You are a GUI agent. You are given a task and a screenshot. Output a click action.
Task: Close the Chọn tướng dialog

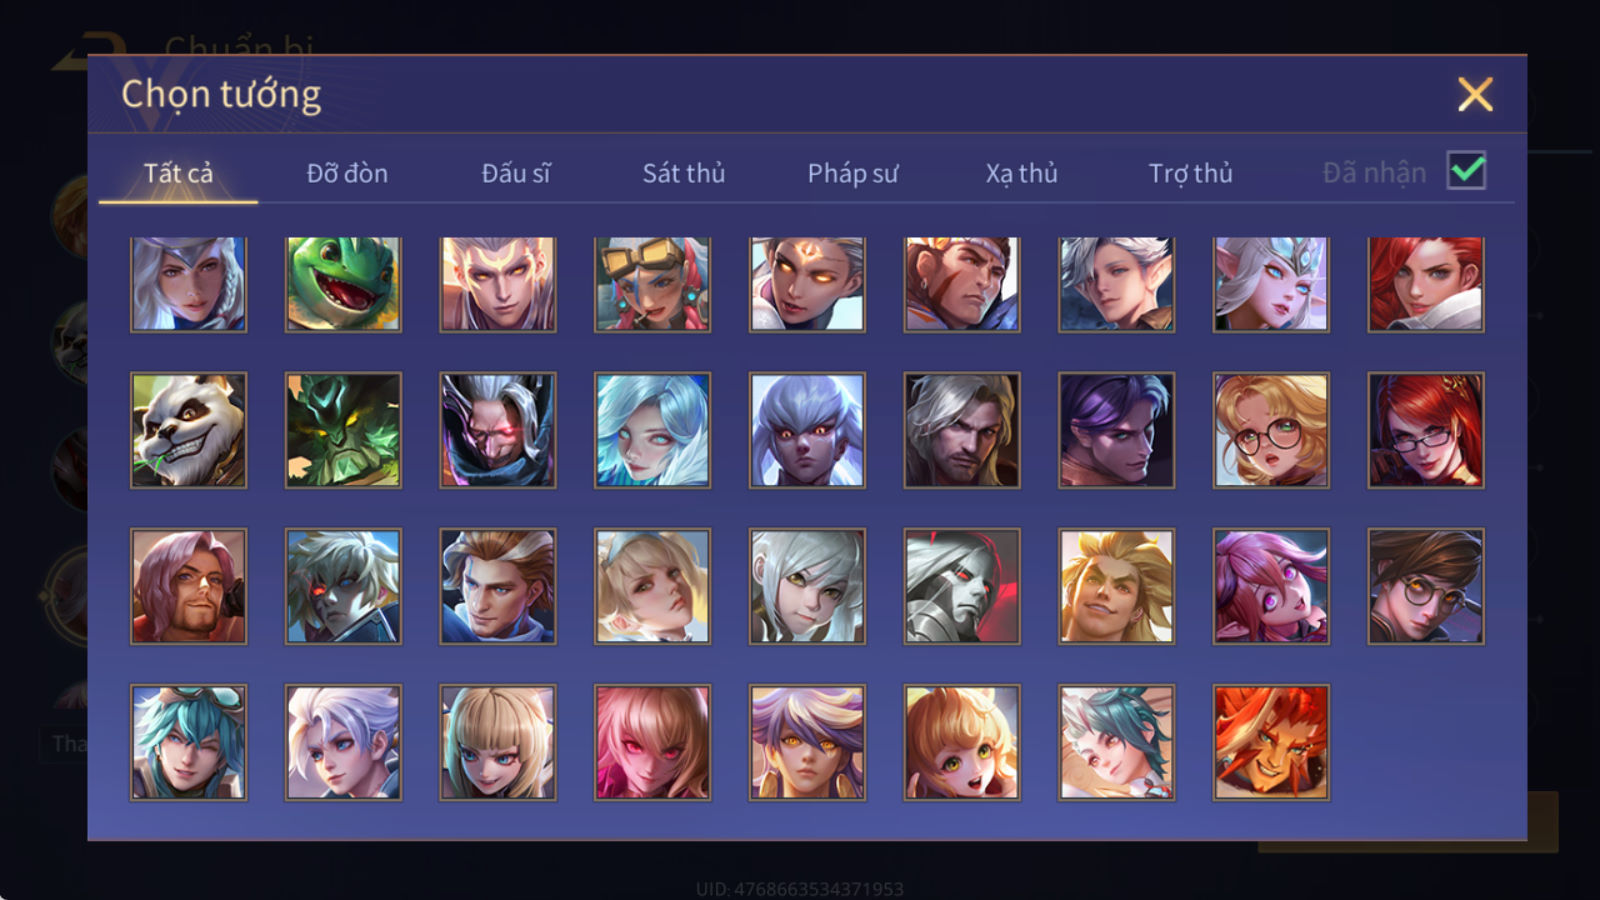pyautogui.click(x=1475, y=95)
